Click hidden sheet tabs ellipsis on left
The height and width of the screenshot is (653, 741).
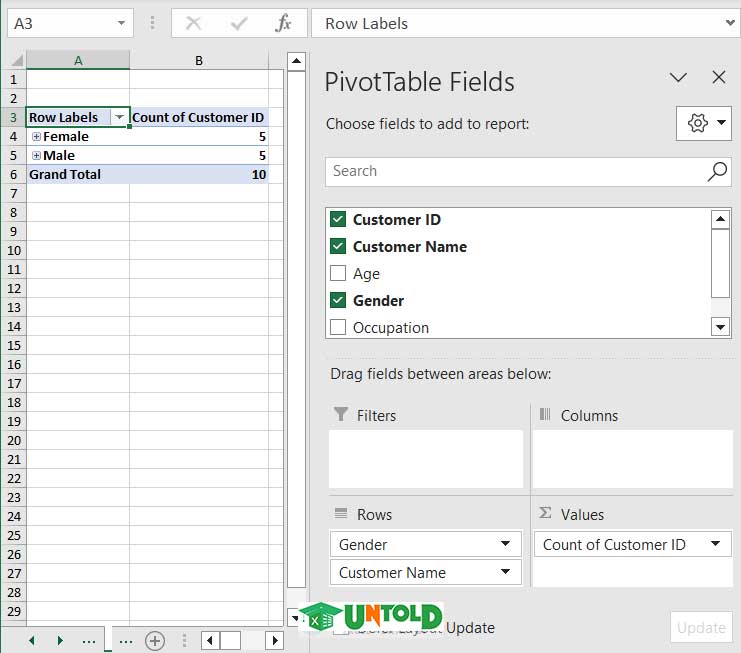pyautogui.click(x=89, y=641)
